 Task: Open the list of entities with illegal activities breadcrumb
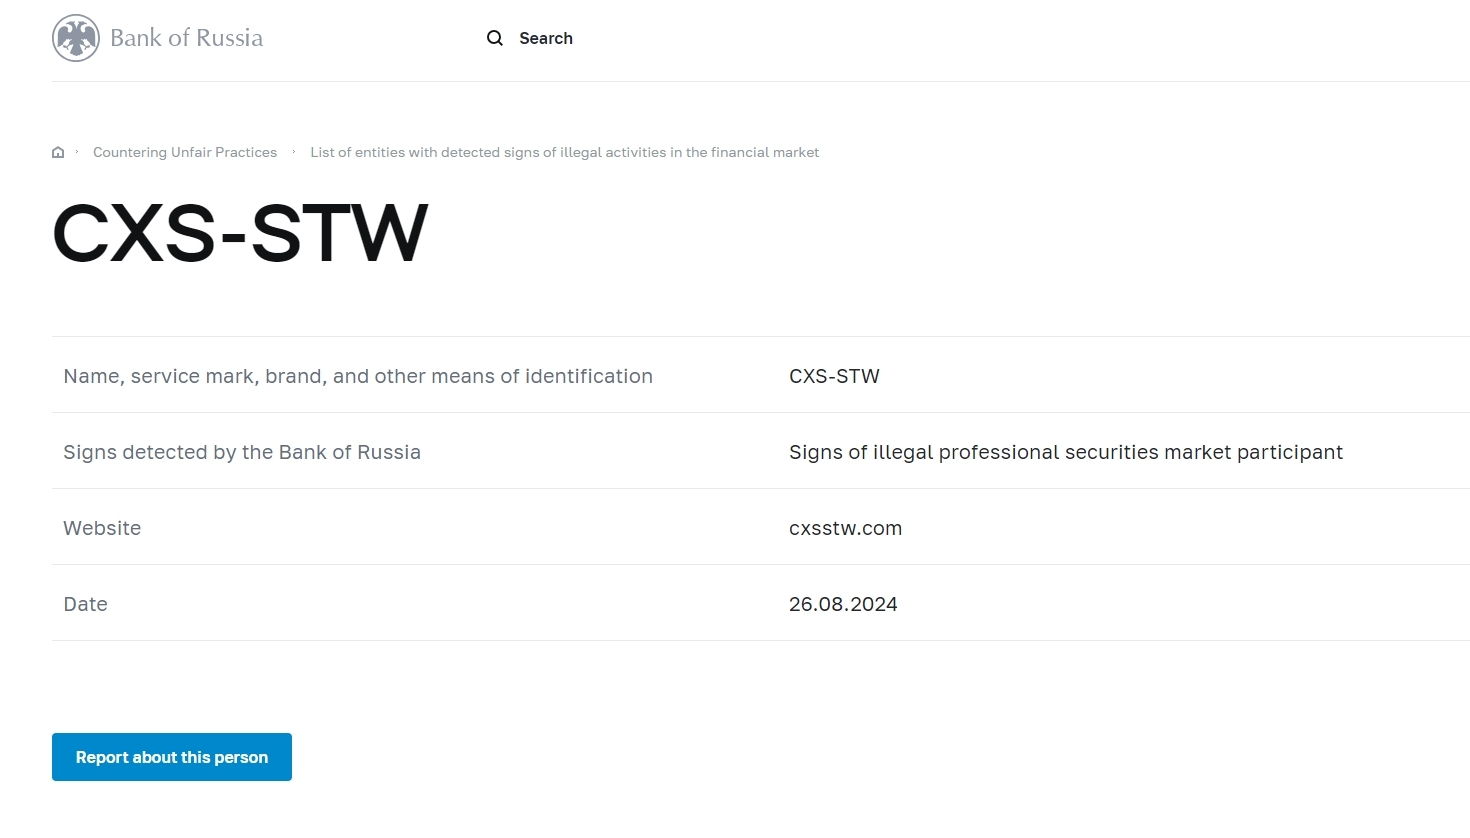(564, 152)
